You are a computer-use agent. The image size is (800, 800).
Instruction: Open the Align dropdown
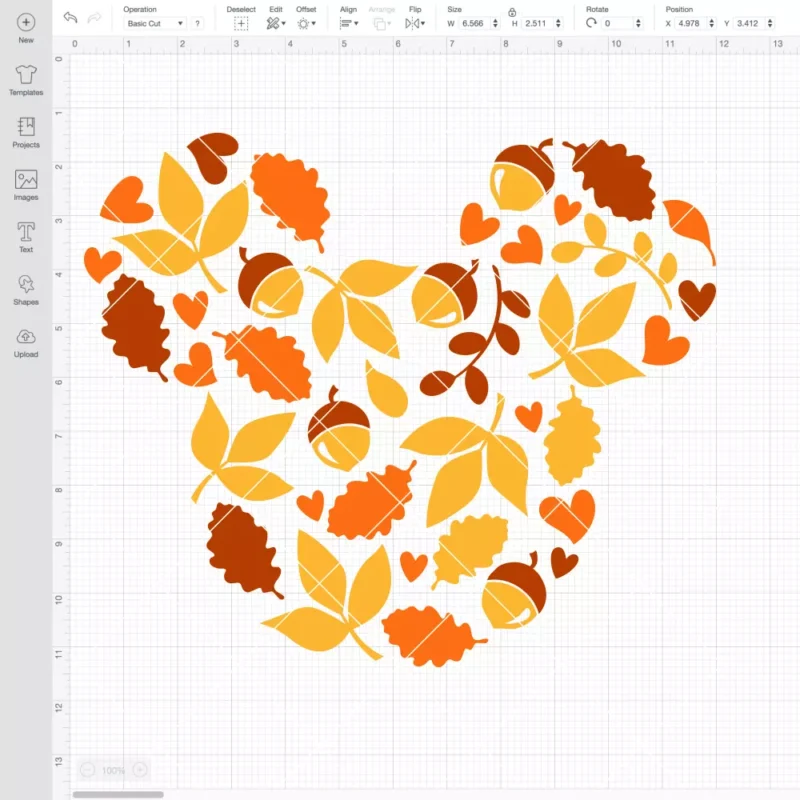349,23
